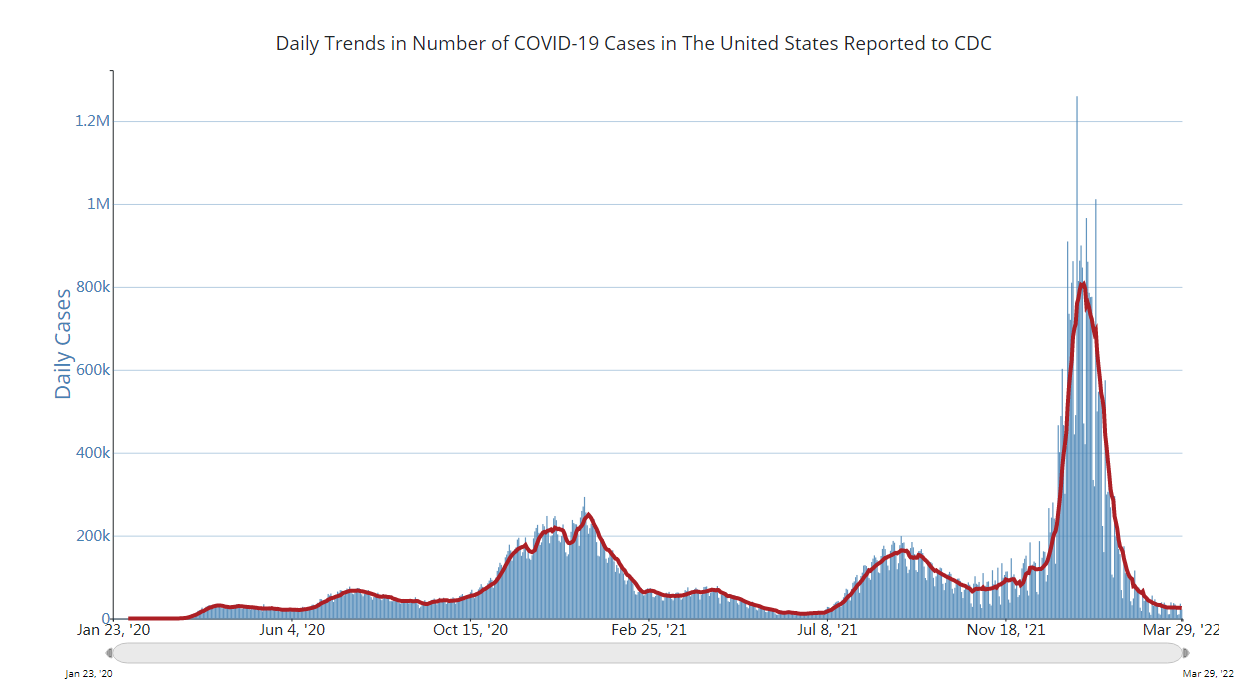
Task: Click the left handle of the date range slider
Action: (110, 653)
